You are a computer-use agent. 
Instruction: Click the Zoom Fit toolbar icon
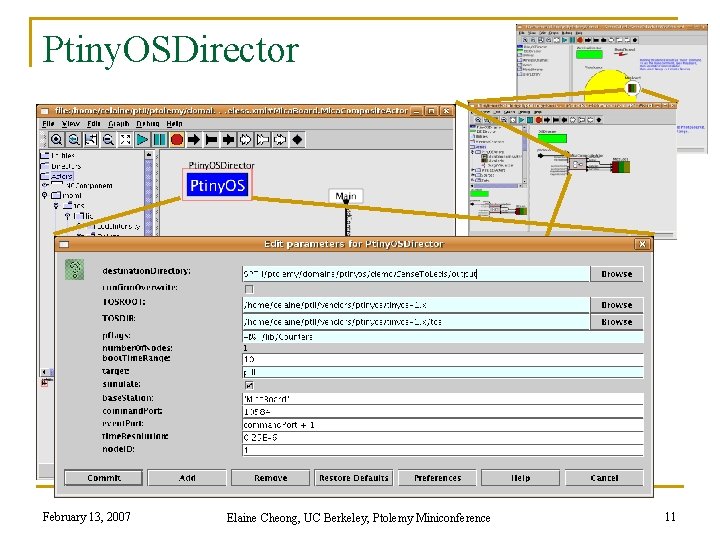[x=91, y=139]
